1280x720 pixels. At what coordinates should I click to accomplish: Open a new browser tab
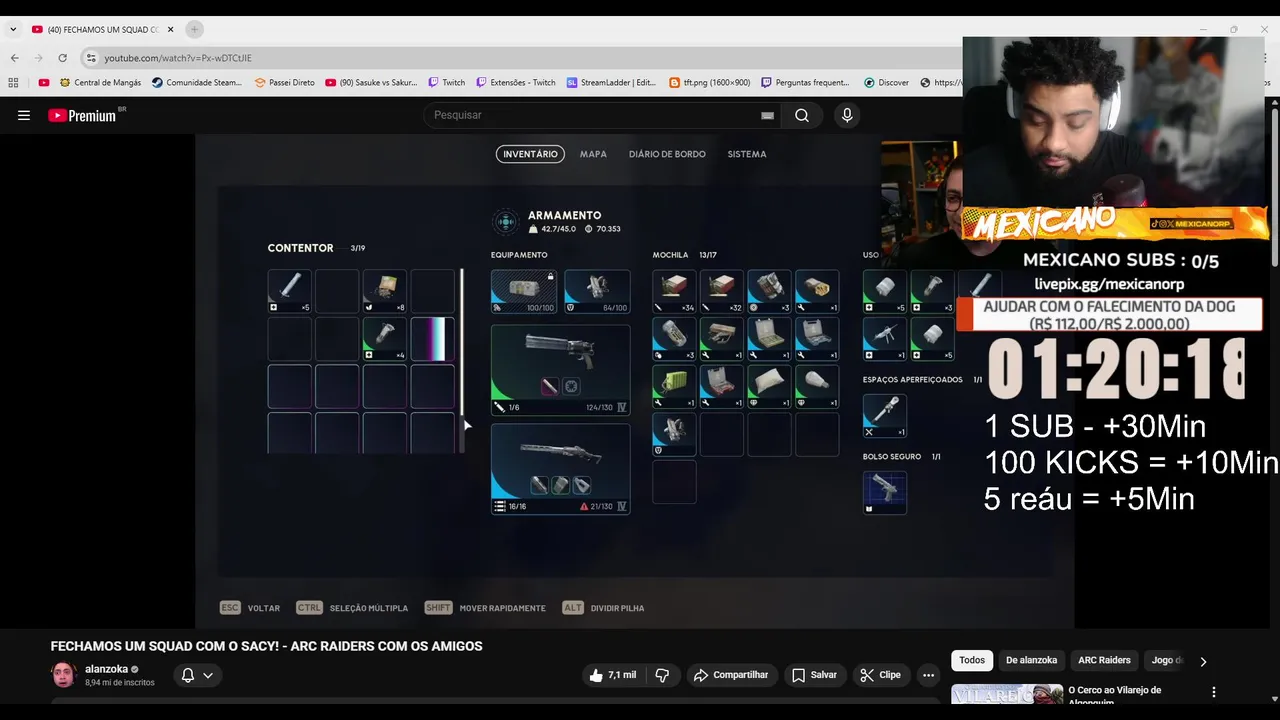point(194,29)
